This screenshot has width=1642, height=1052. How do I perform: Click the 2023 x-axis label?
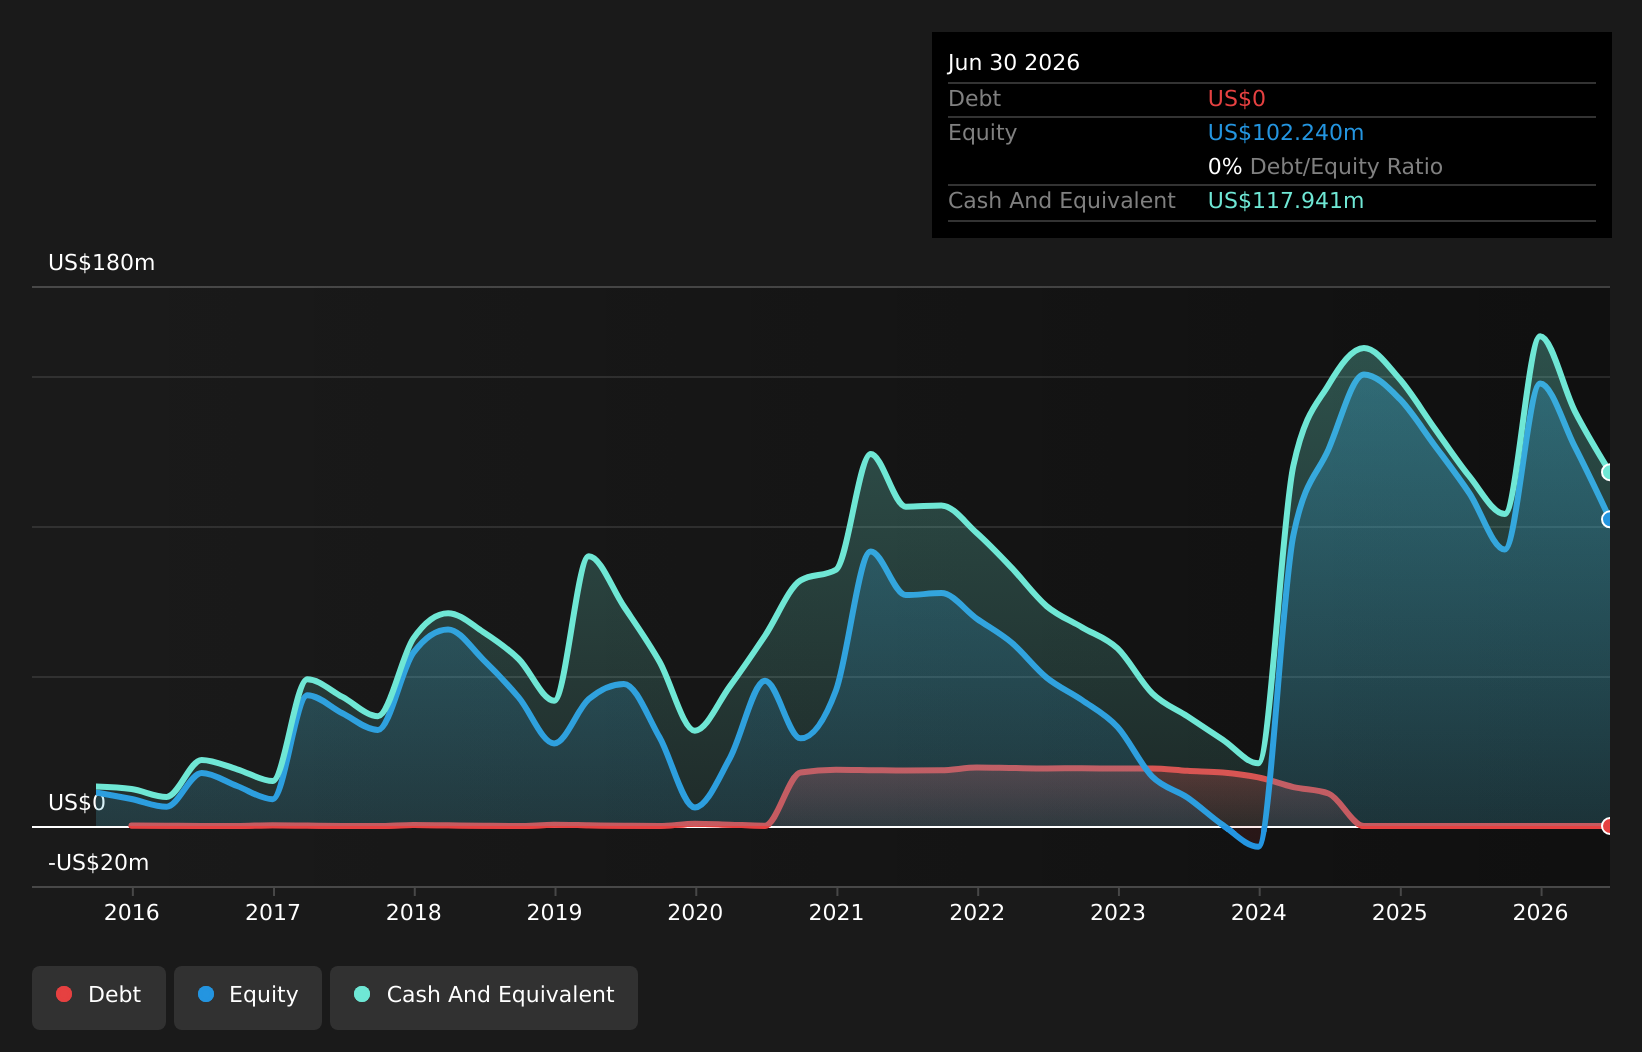pyautogui.click(x=1118, y=912)
